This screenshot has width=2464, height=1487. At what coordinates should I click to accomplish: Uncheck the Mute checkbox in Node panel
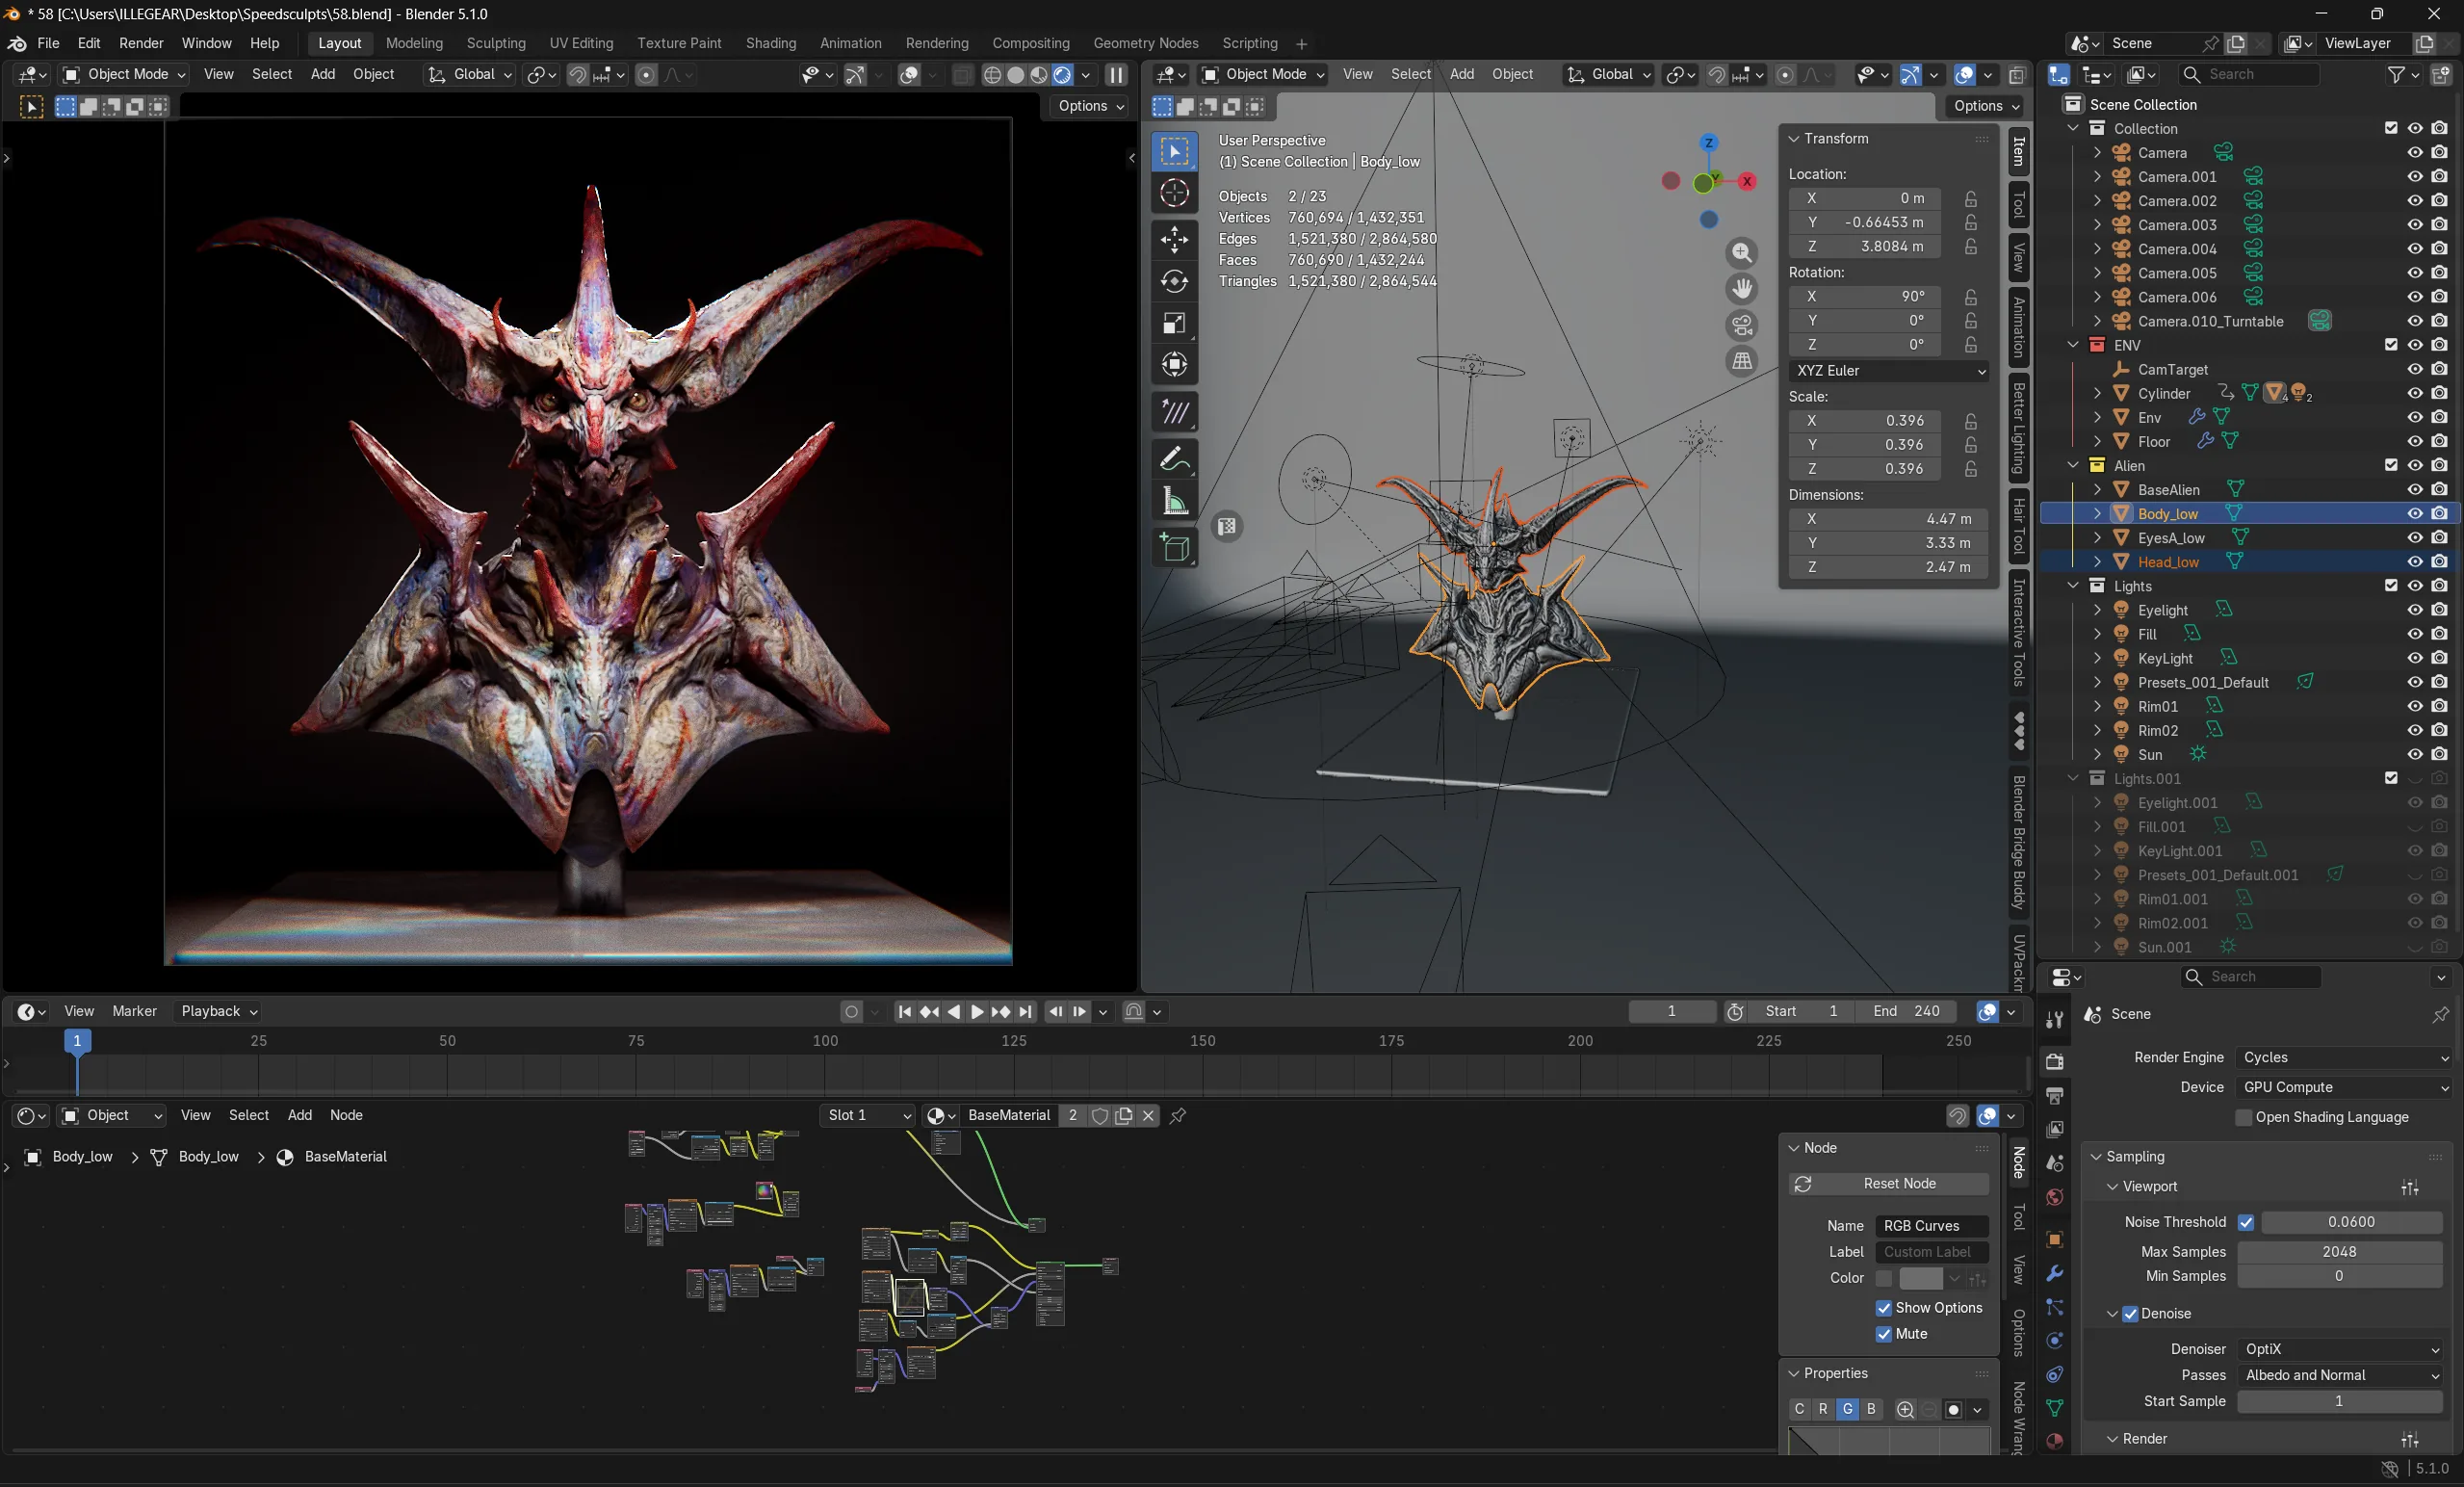(x=1883, y=1333)
